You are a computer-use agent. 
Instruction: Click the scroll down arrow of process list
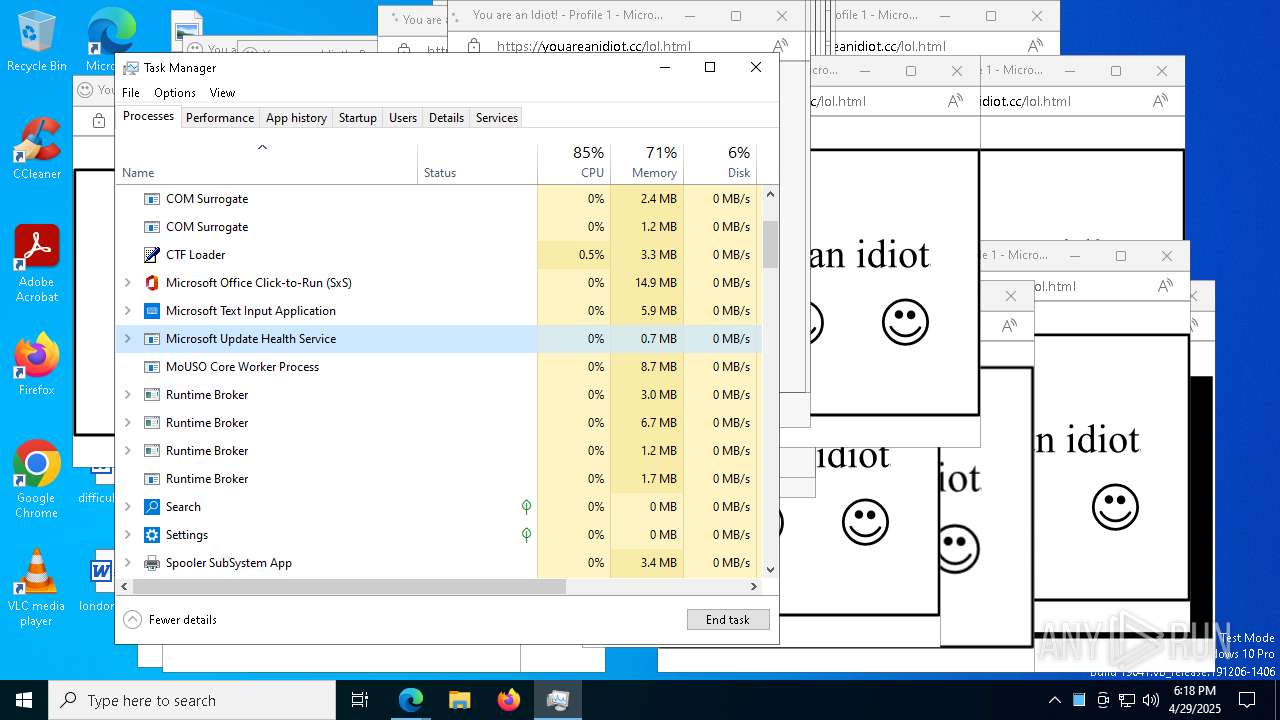coord(770,570)
